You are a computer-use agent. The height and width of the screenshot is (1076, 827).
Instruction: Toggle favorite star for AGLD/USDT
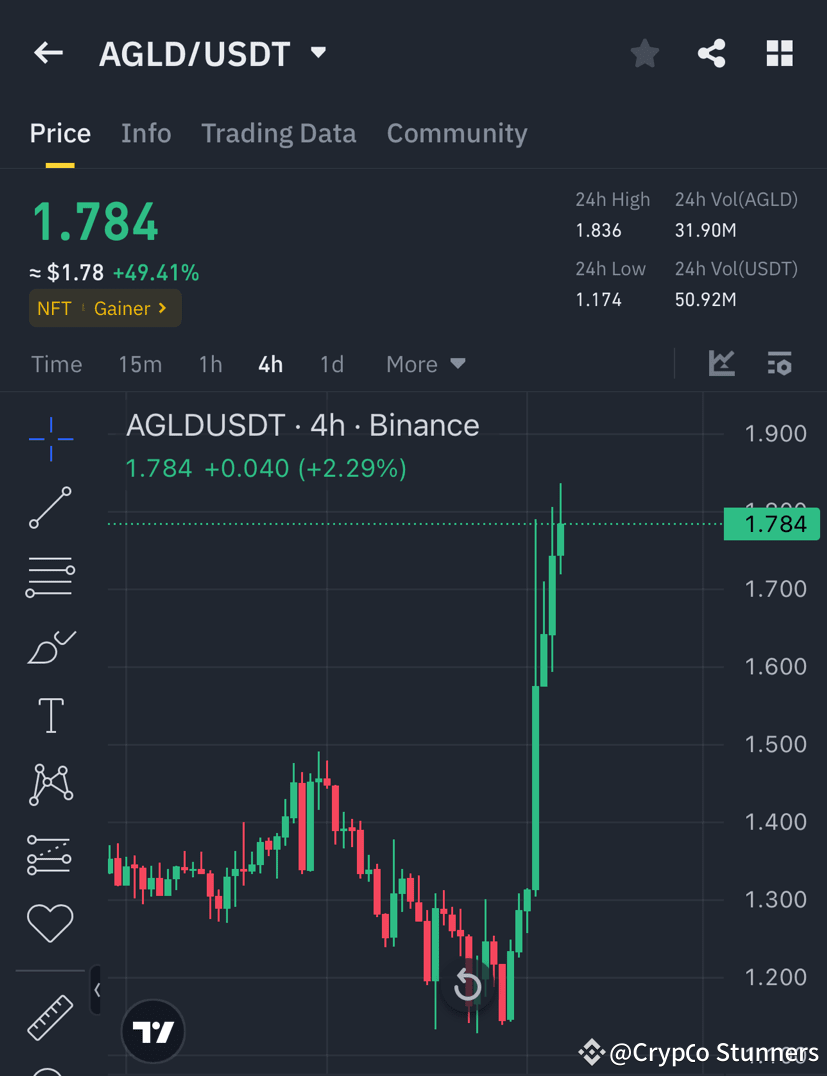tap(644, 53)
